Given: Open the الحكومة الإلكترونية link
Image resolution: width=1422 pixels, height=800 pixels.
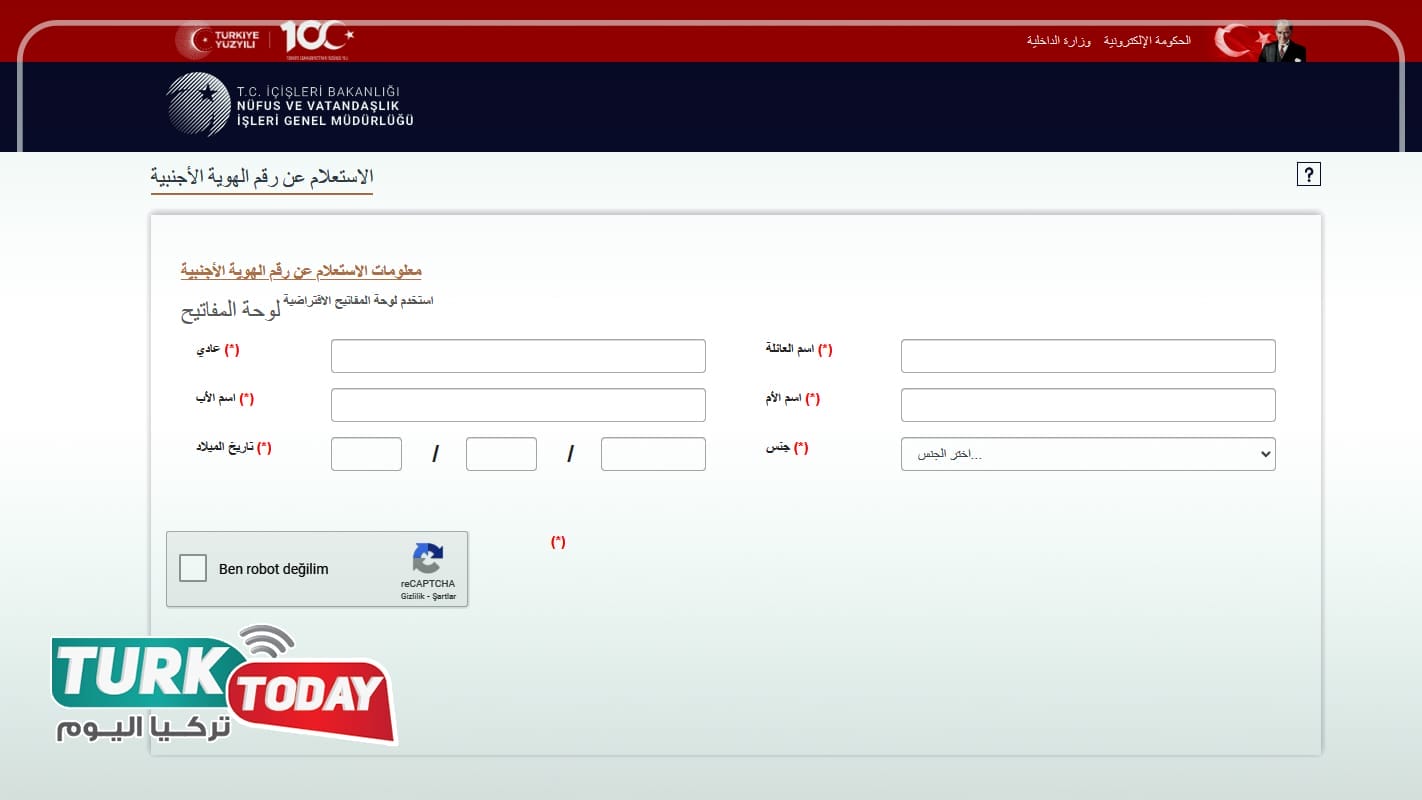Looking at the screenshot, I should tap(1147, 41).
